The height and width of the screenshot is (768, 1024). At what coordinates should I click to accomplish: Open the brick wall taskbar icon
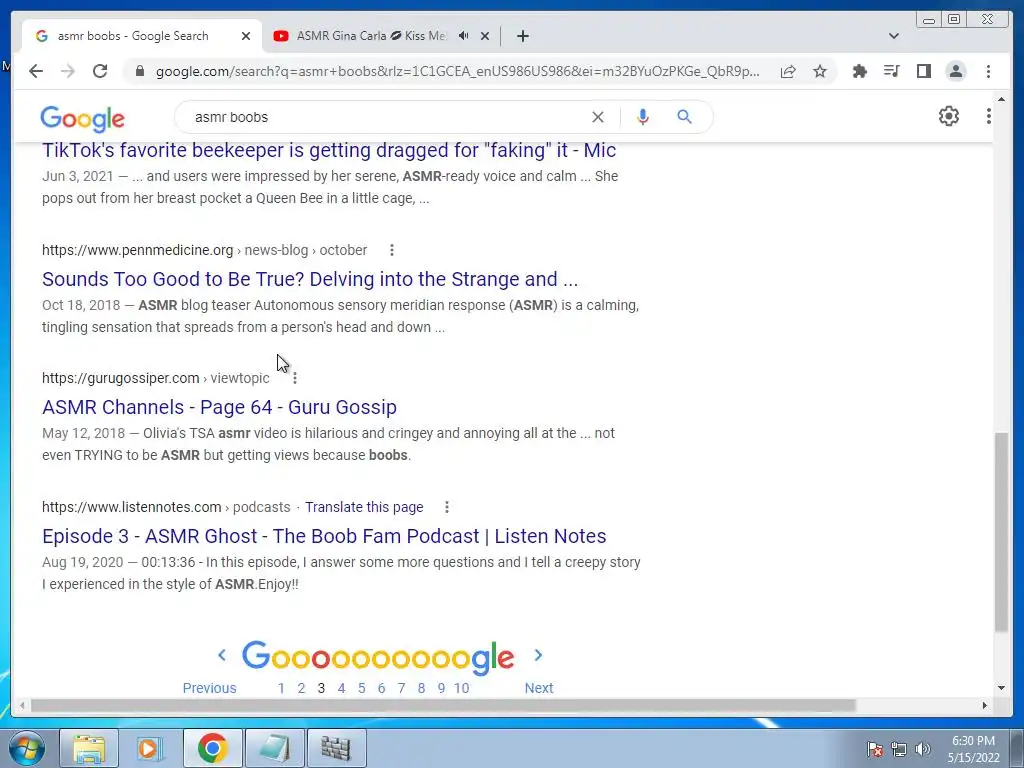pos(336,748)
